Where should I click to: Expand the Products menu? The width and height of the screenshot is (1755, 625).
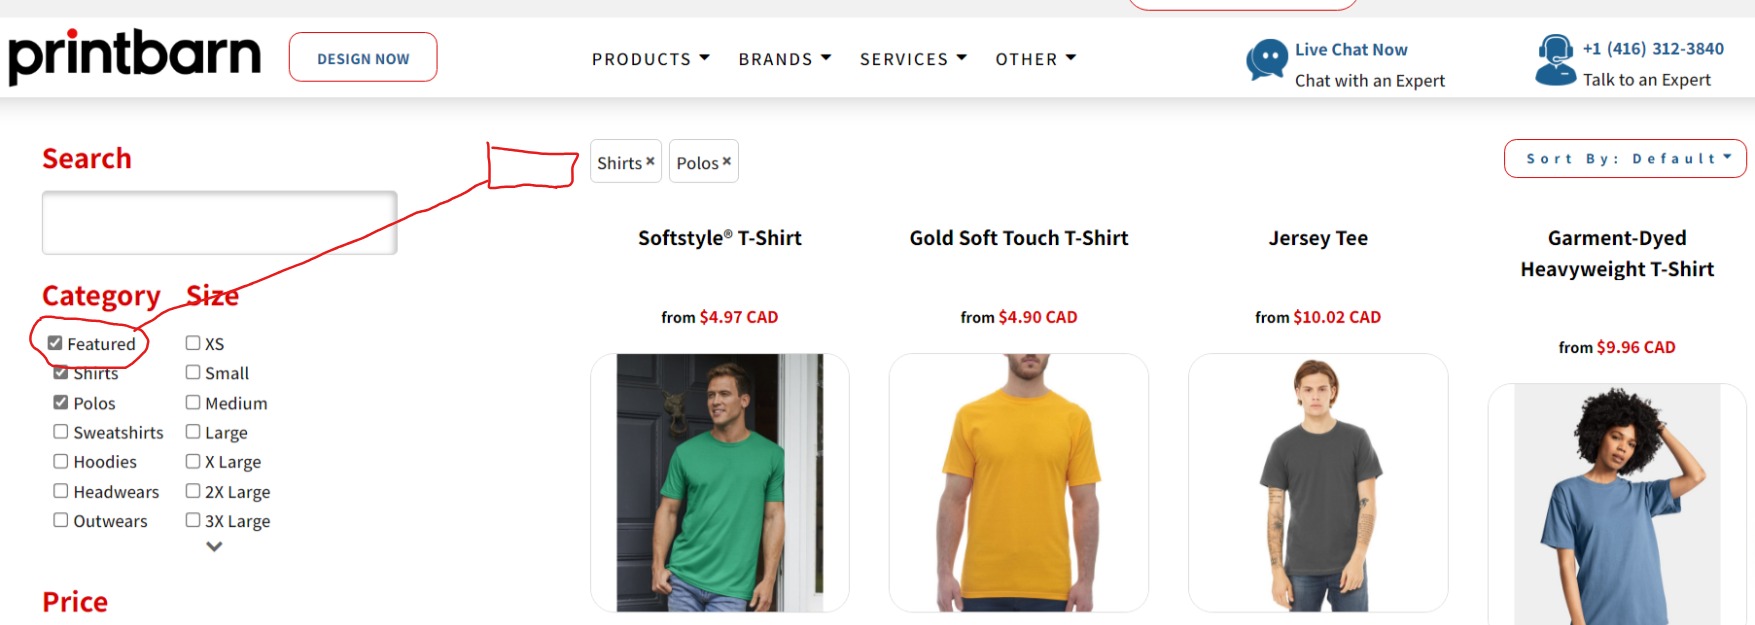click(650, 59)
